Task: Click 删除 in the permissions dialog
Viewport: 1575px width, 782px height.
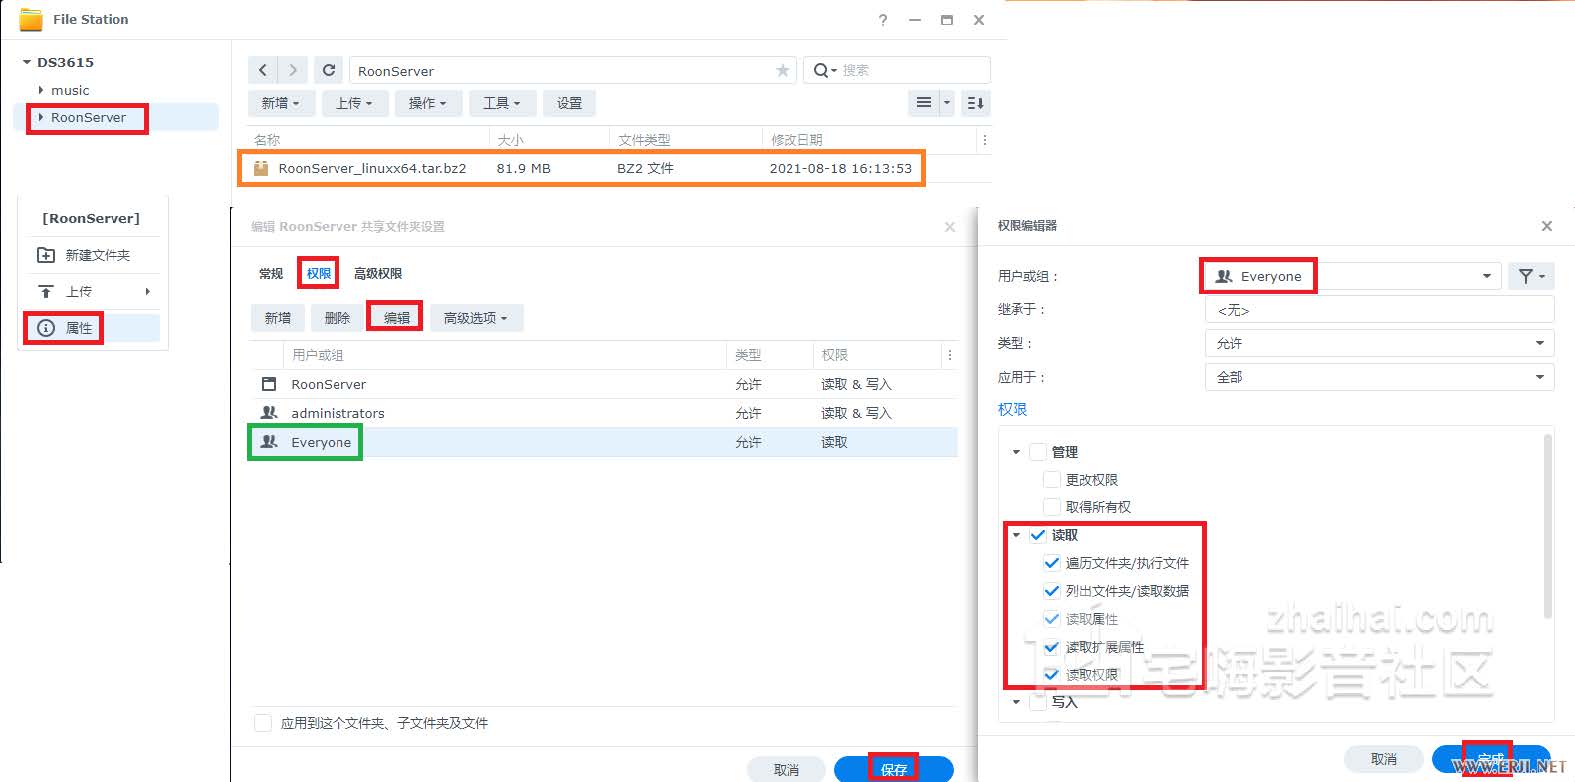Action: (338, 318)
